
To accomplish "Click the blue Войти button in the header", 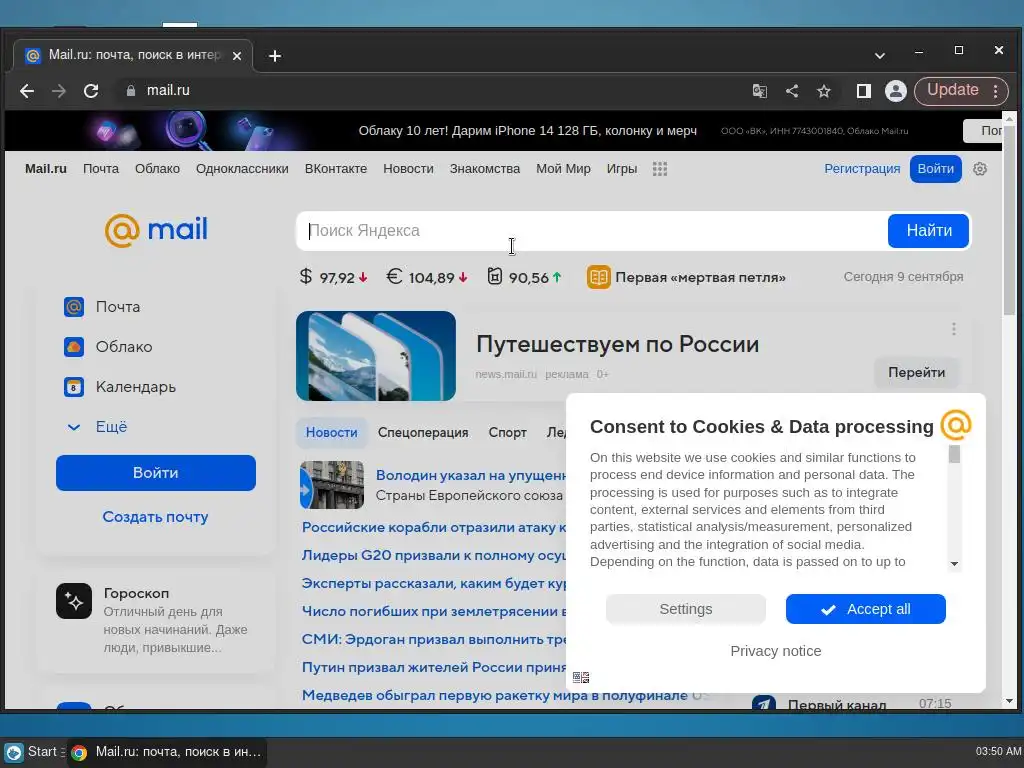I will 935,169.
